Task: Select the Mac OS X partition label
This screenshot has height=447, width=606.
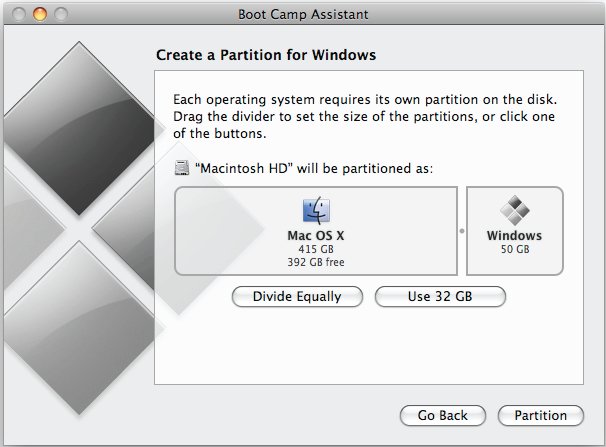Action: (315, 236)
